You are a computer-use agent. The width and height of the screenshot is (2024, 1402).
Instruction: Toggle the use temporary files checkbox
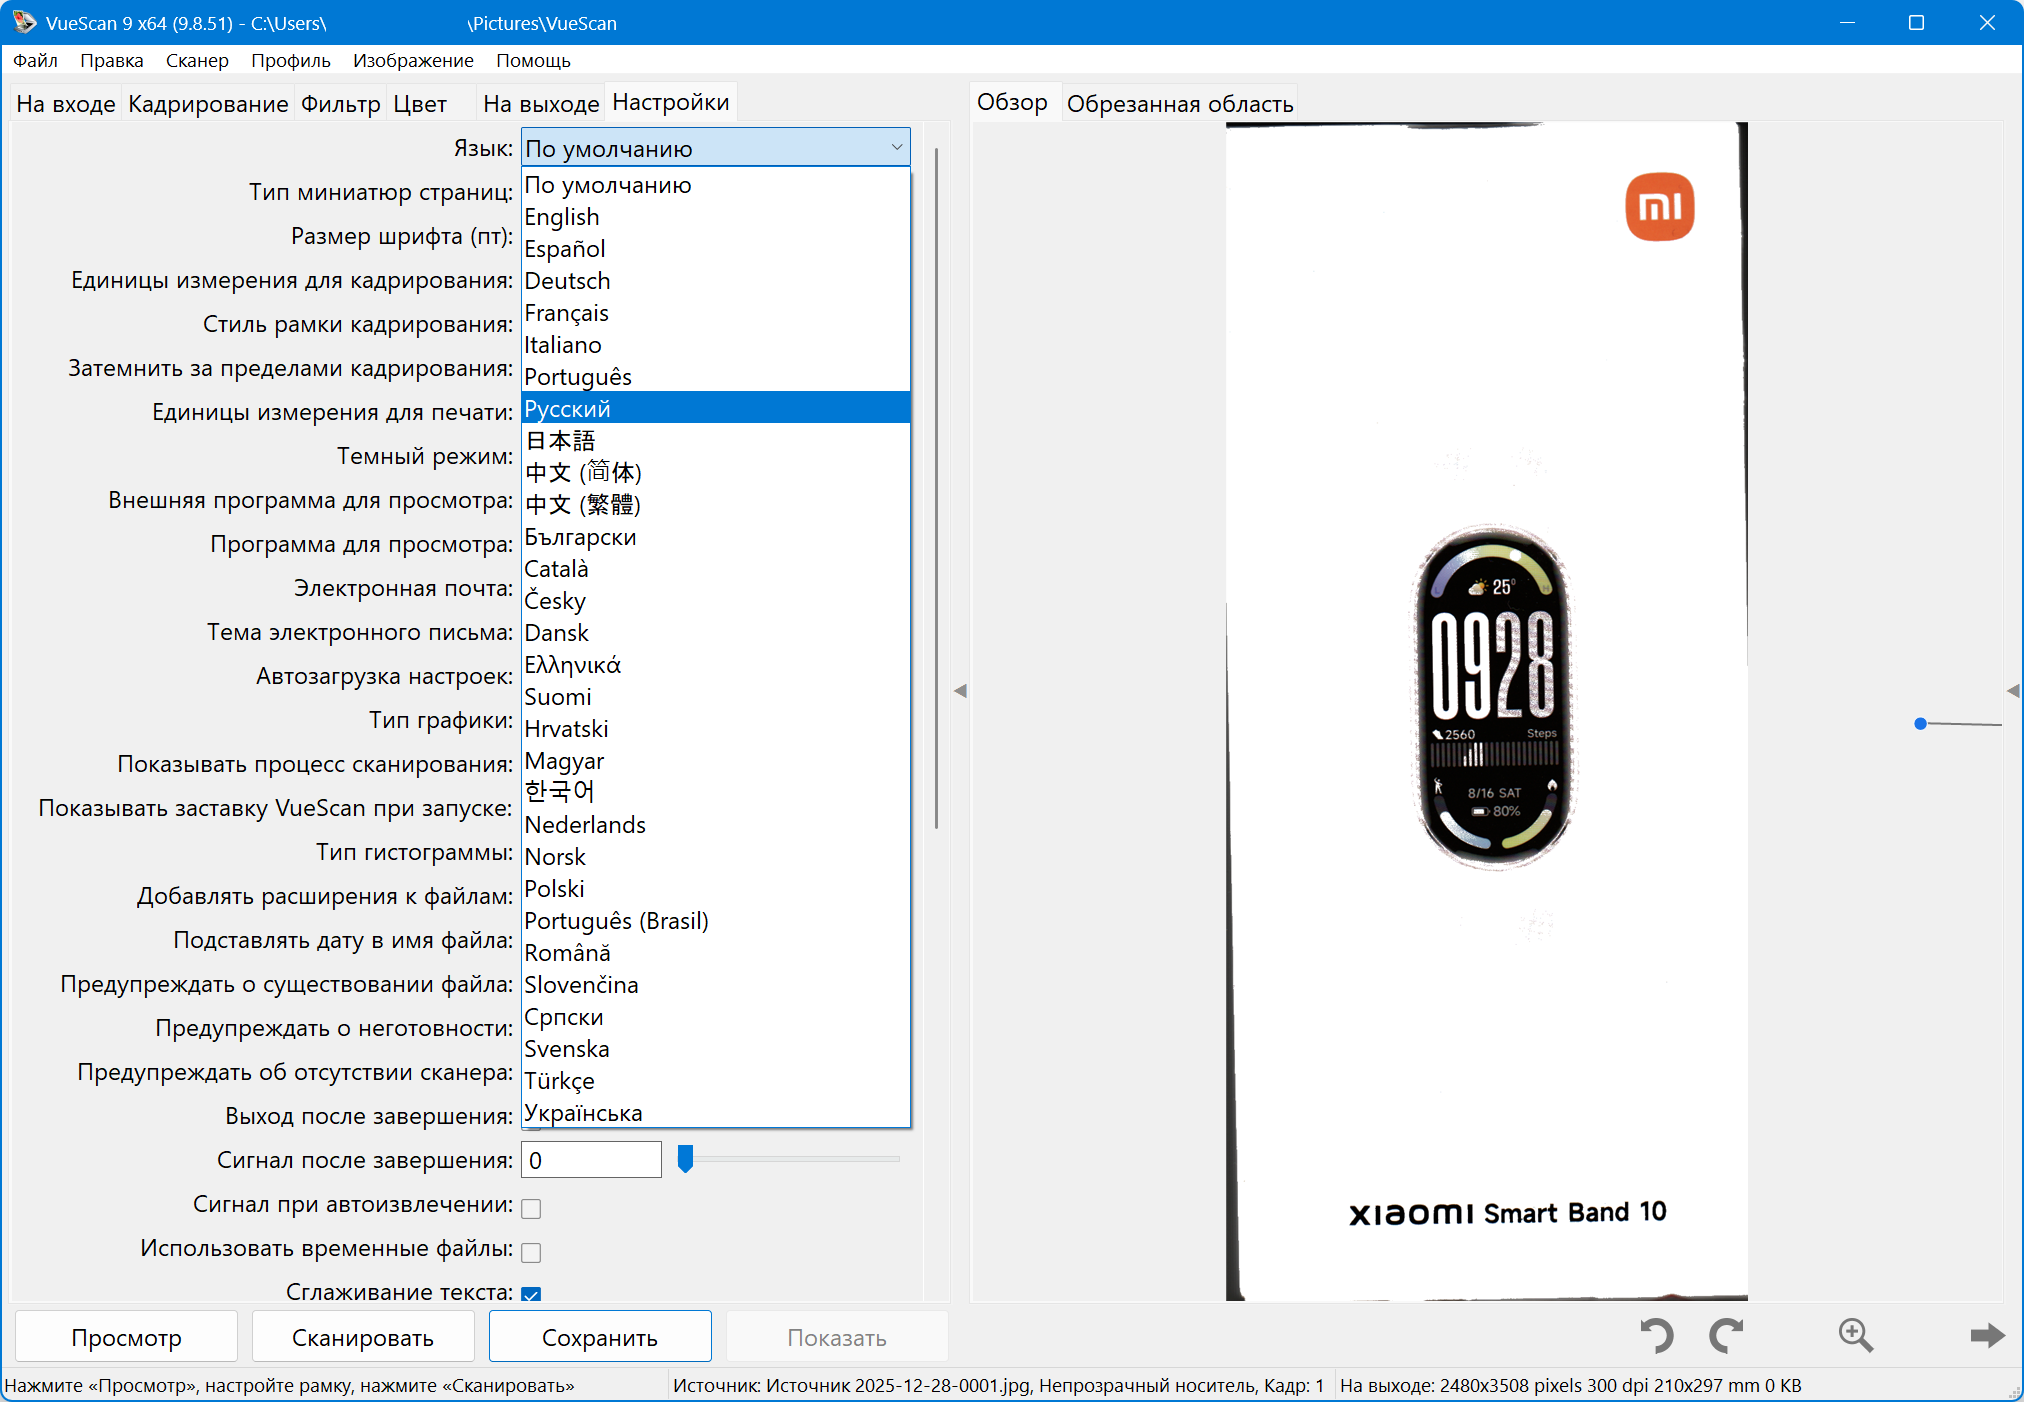(x=531, y=1252)
